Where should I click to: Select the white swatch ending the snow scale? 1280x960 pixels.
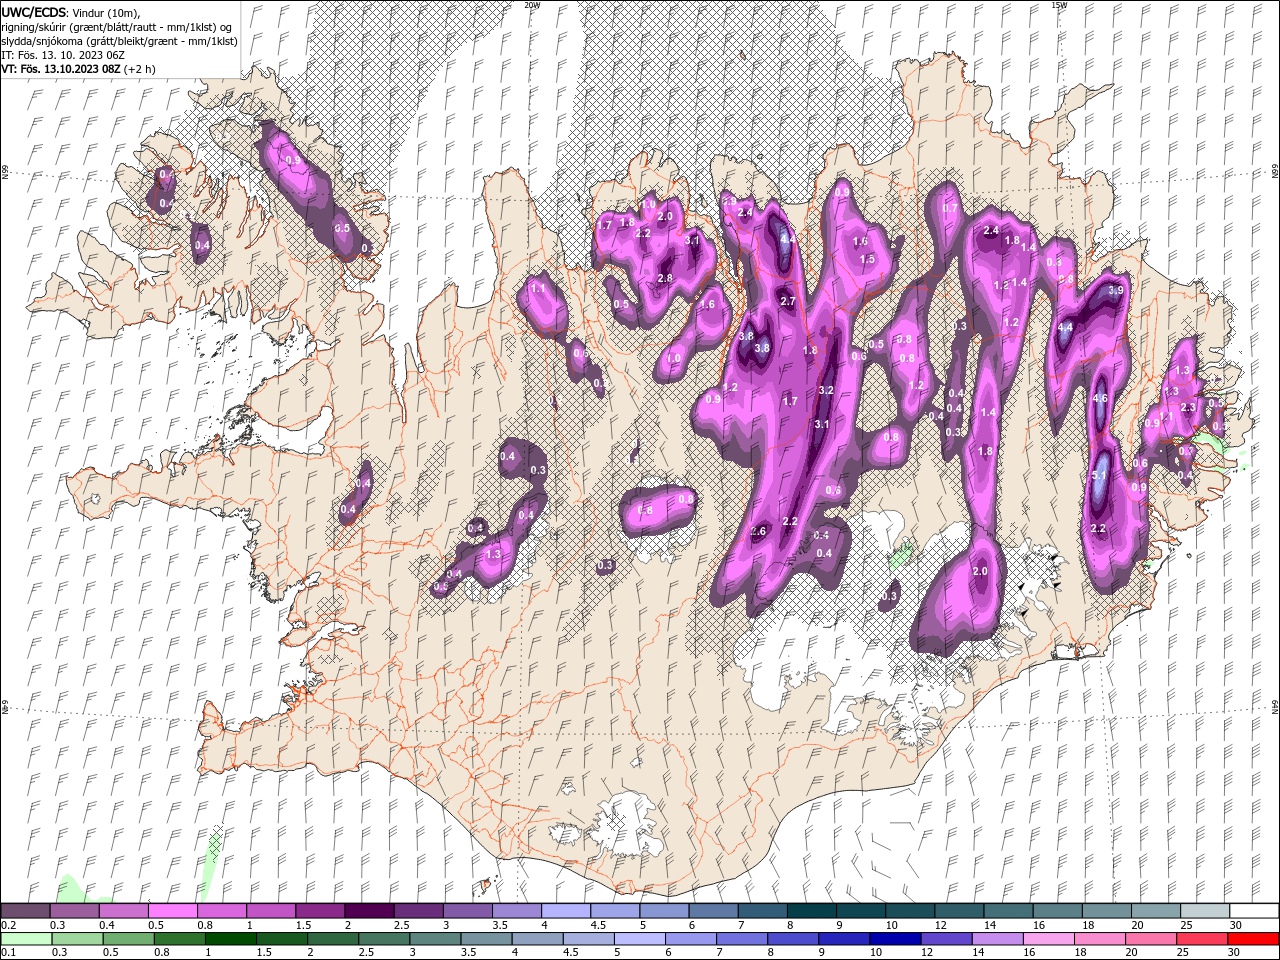[1253, 910]
